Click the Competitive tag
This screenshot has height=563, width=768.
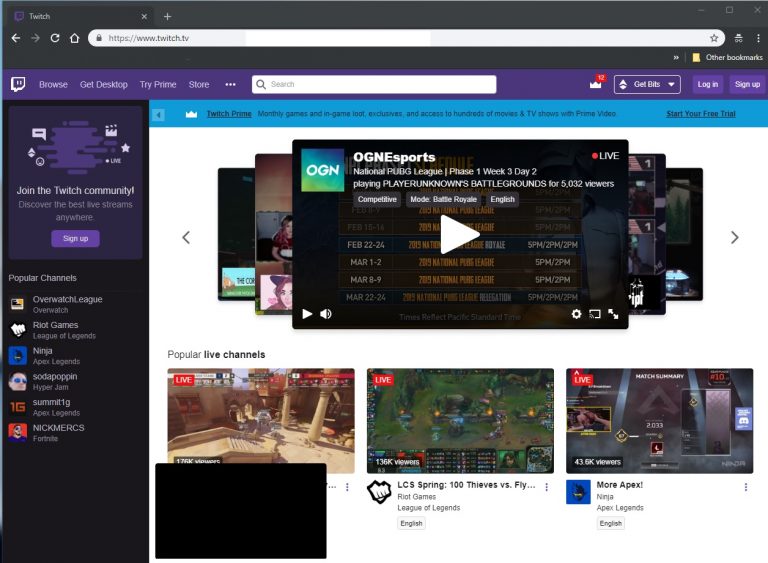pos(377,199)
